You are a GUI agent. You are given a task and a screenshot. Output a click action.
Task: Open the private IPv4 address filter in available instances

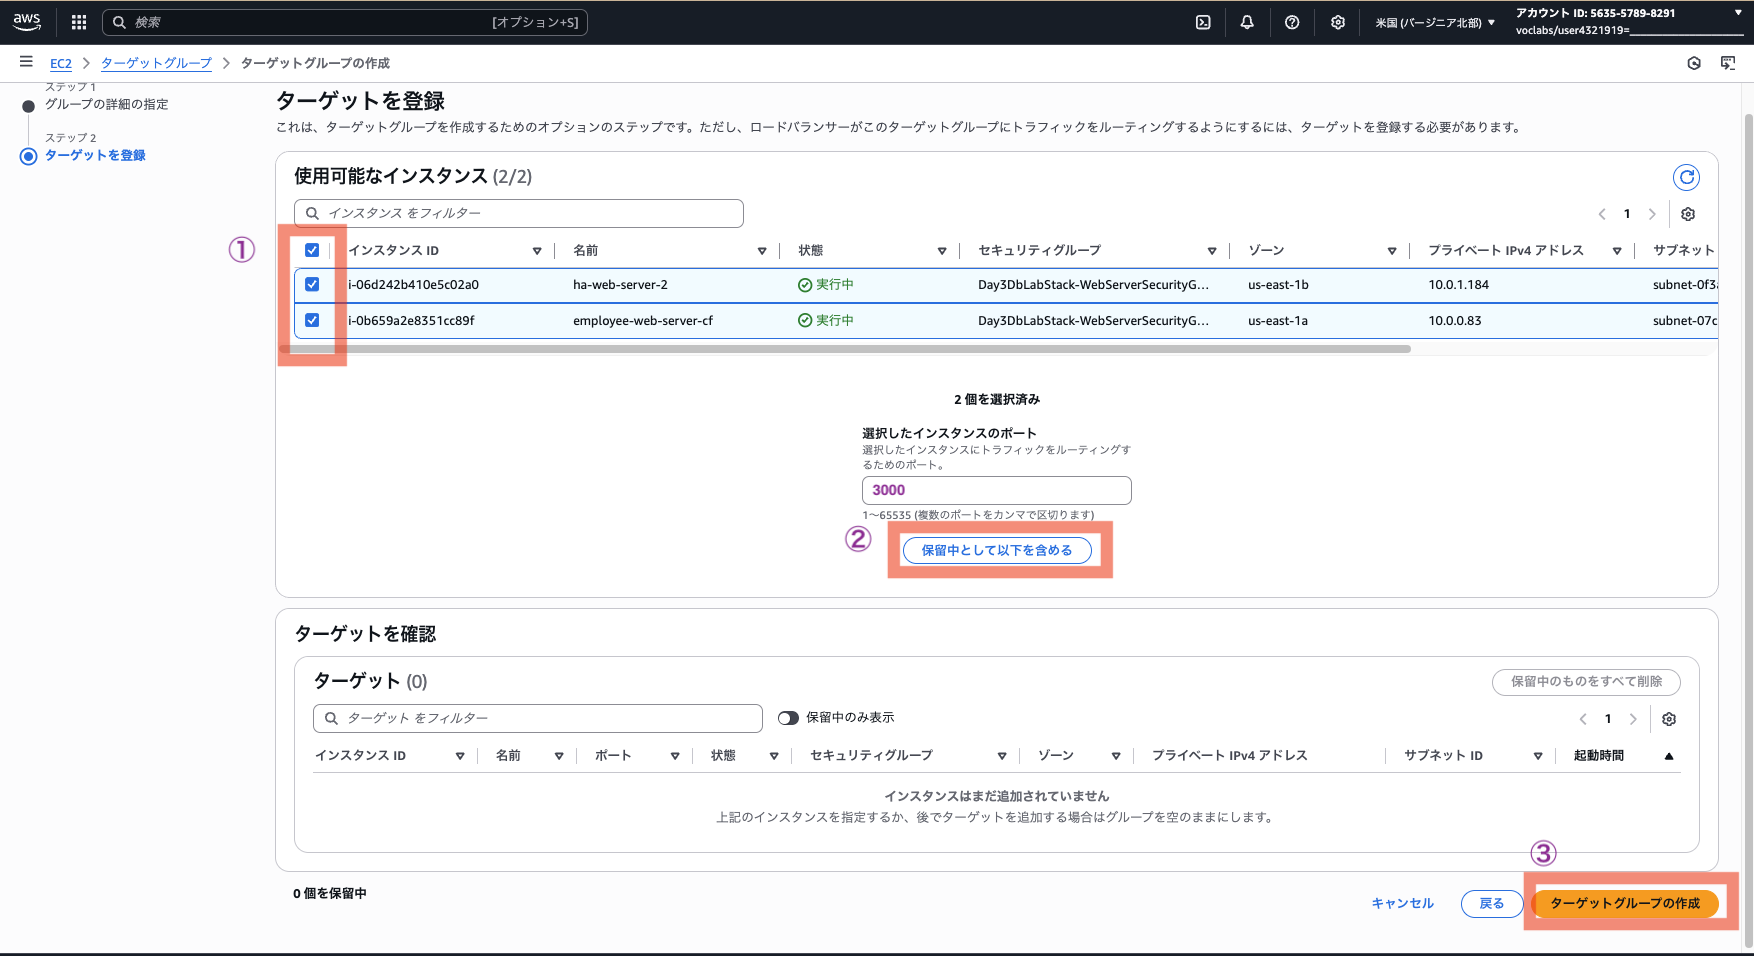(1617, 251)
